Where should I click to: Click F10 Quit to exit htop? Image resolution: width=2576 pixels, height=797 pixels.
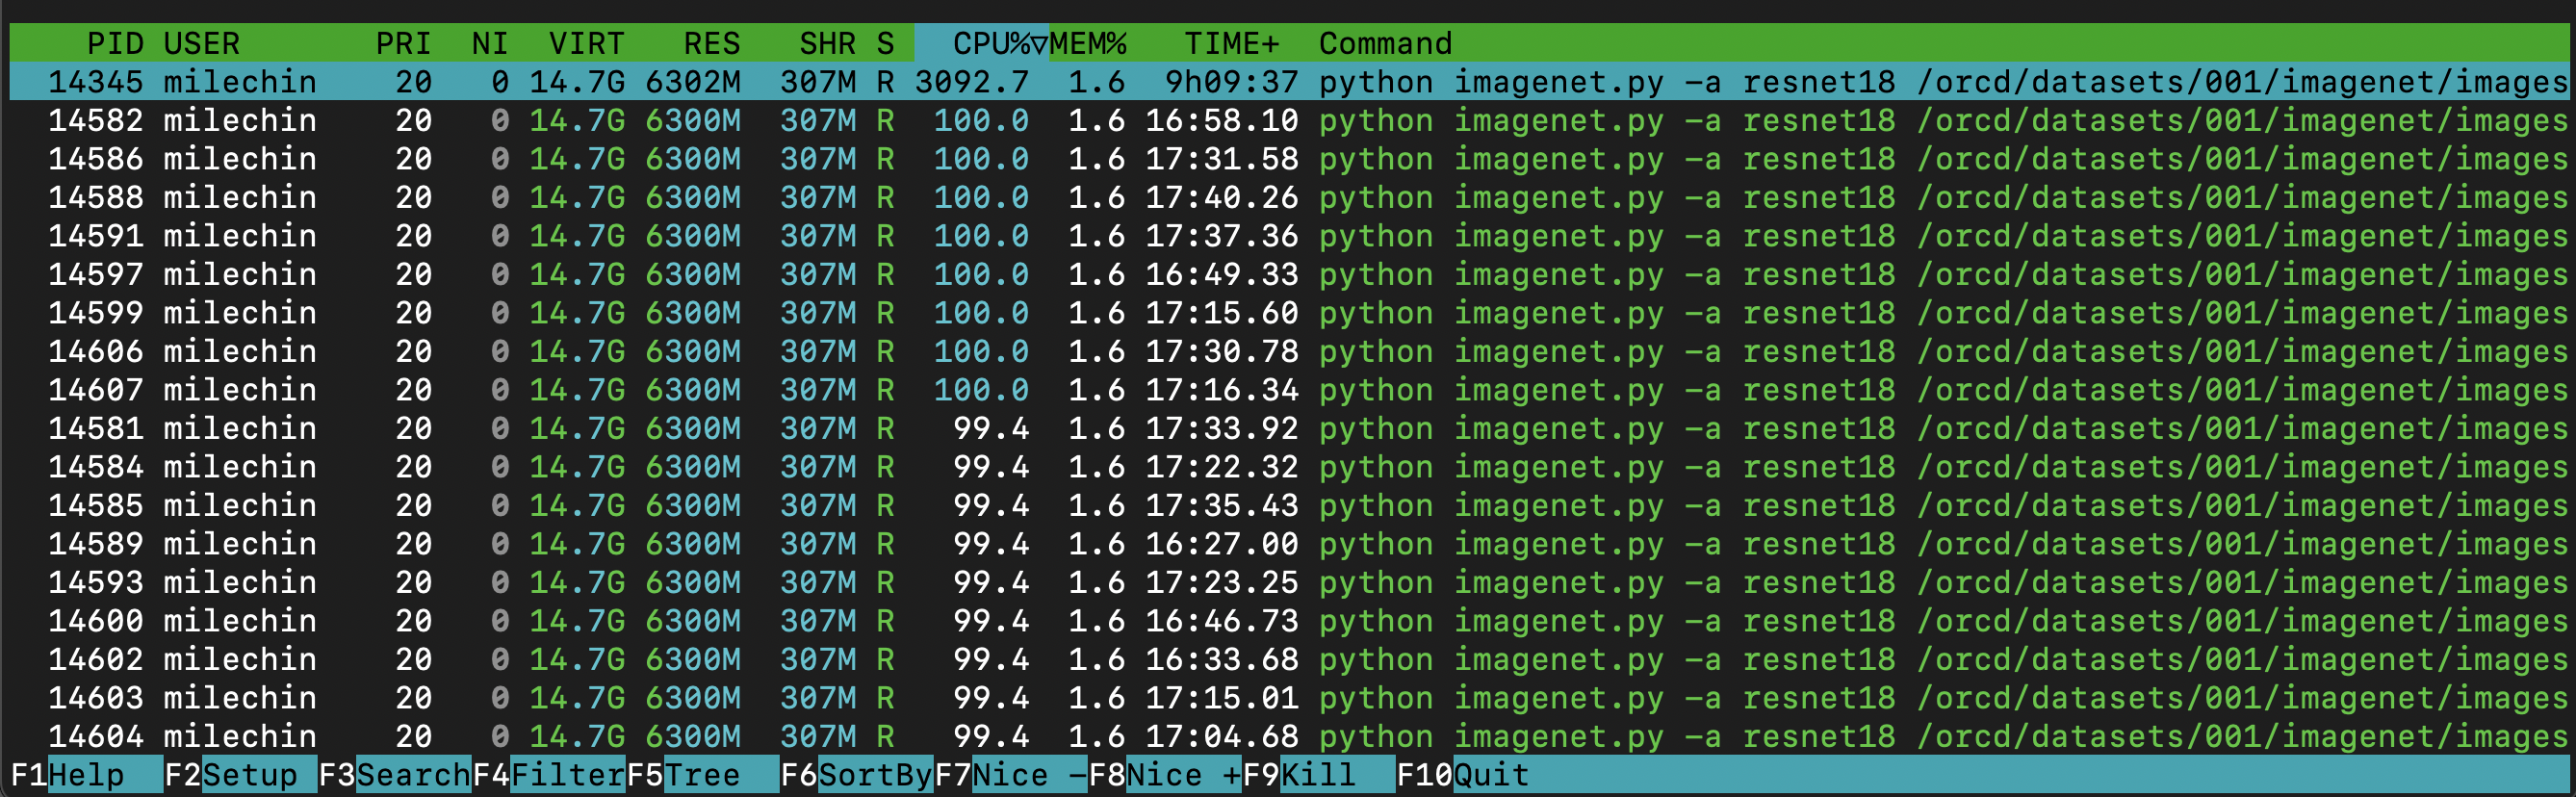click(x=1462, y=775)
